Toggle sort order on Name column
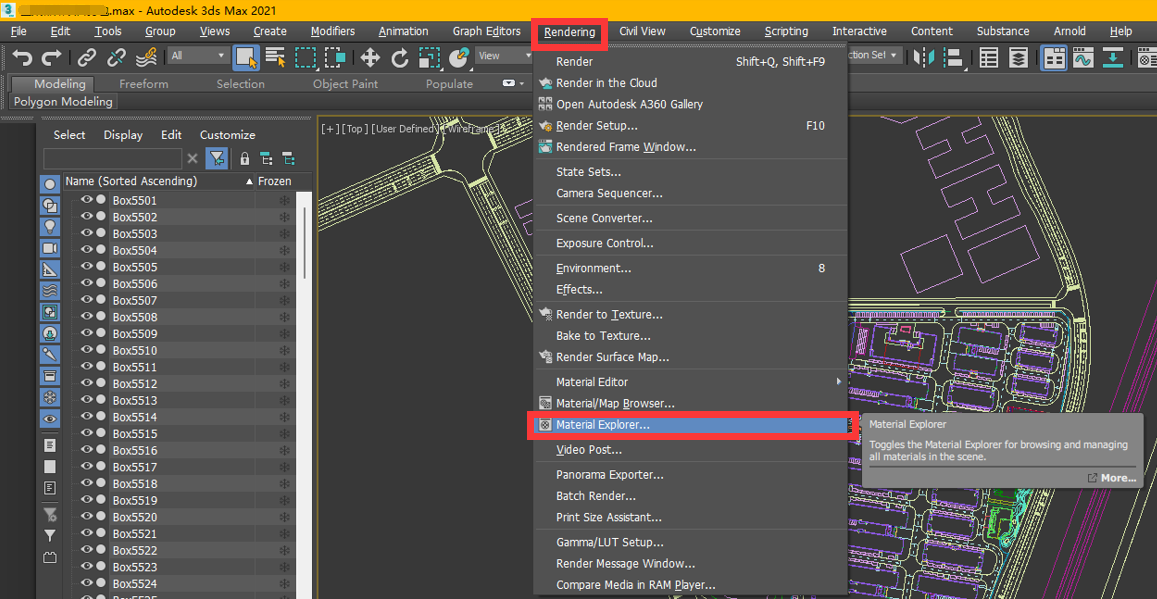This screenshot has width=1157, height=599. pyautogui.click(x=159, y=181)
